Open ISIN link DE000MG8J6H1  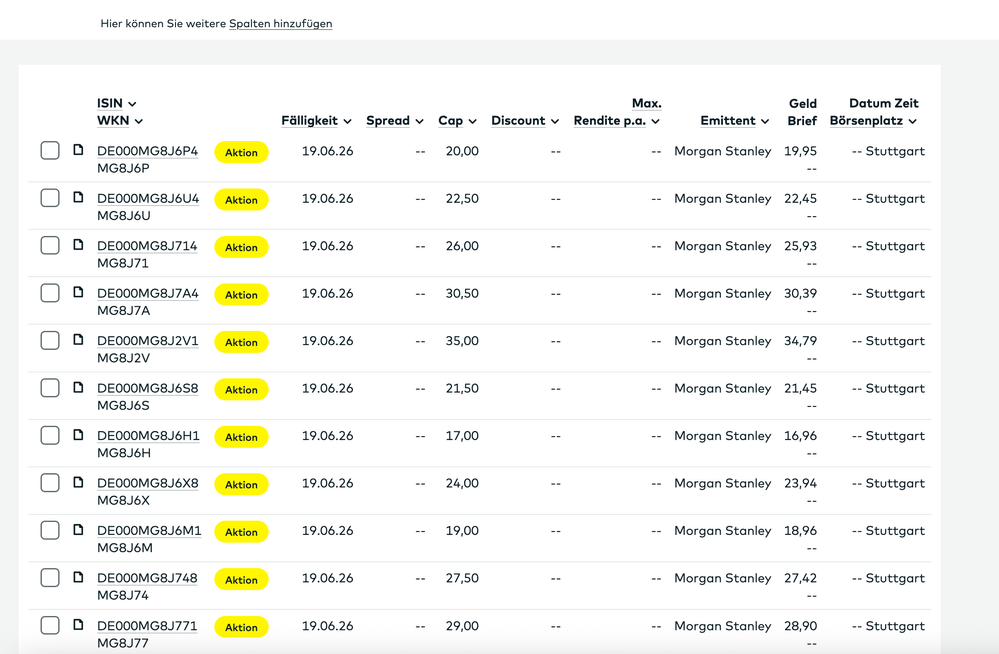pyautogui.click(x=148, y=436)
